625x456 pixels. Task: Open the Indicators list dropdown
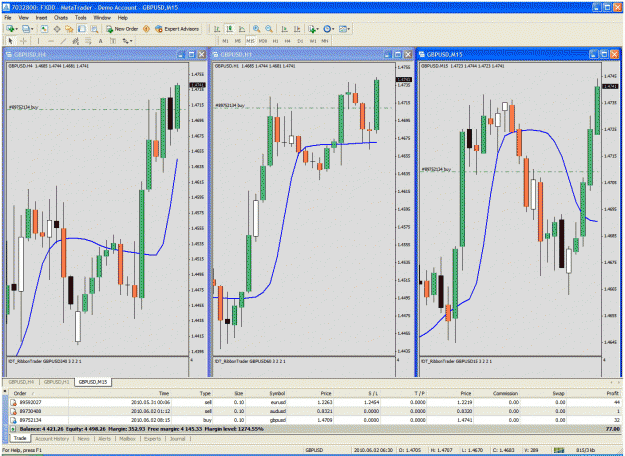click(x=313, y=29)
